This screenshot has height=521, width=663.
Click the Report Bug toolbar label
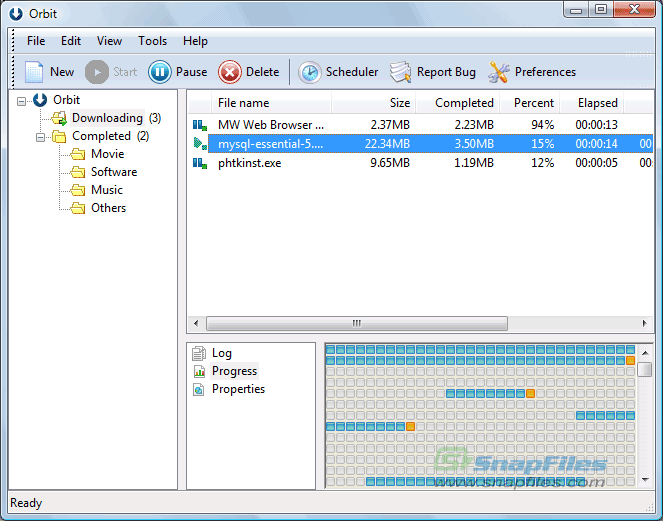[446, 72]
